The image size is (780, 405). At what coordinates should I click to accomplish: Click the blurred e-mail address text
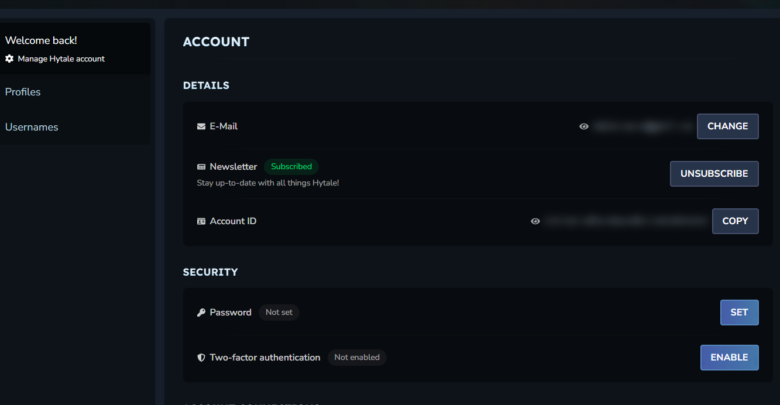[640, 127]
